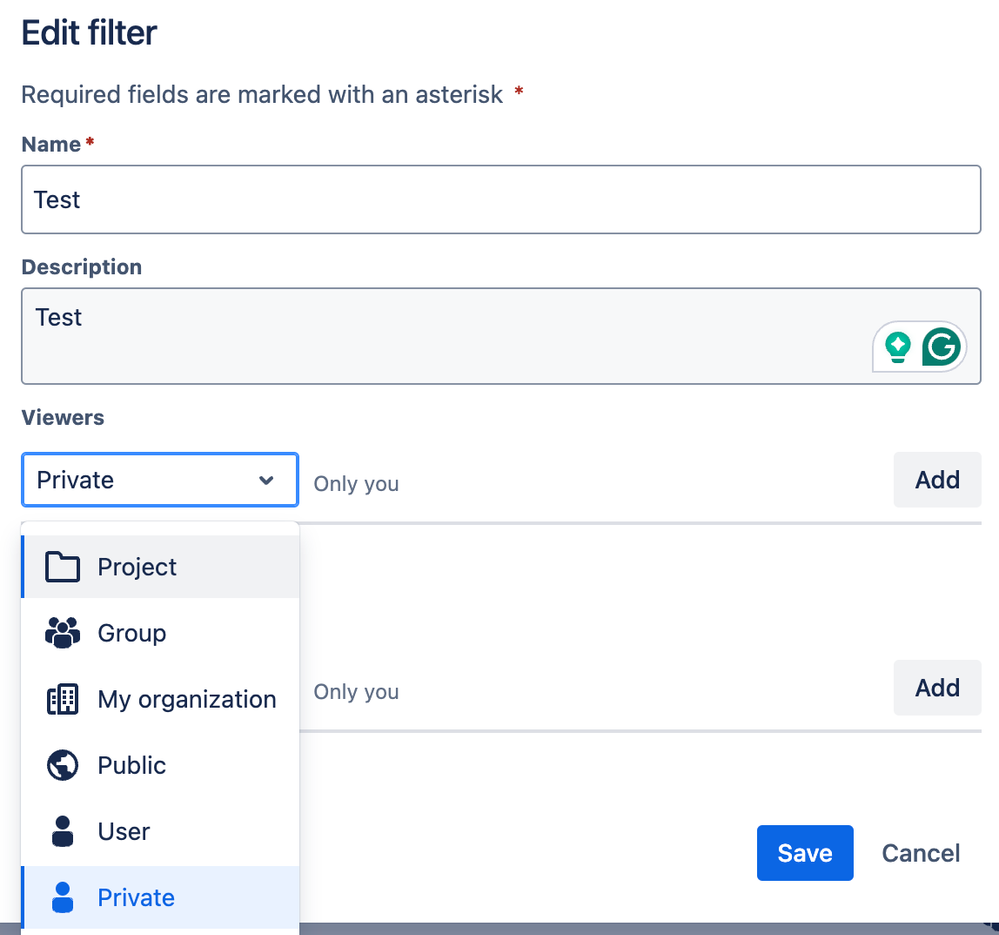Open the Grammarly icon in Description field
The height and width of the screenshot is (935, 999).
[x=941, y=347]
